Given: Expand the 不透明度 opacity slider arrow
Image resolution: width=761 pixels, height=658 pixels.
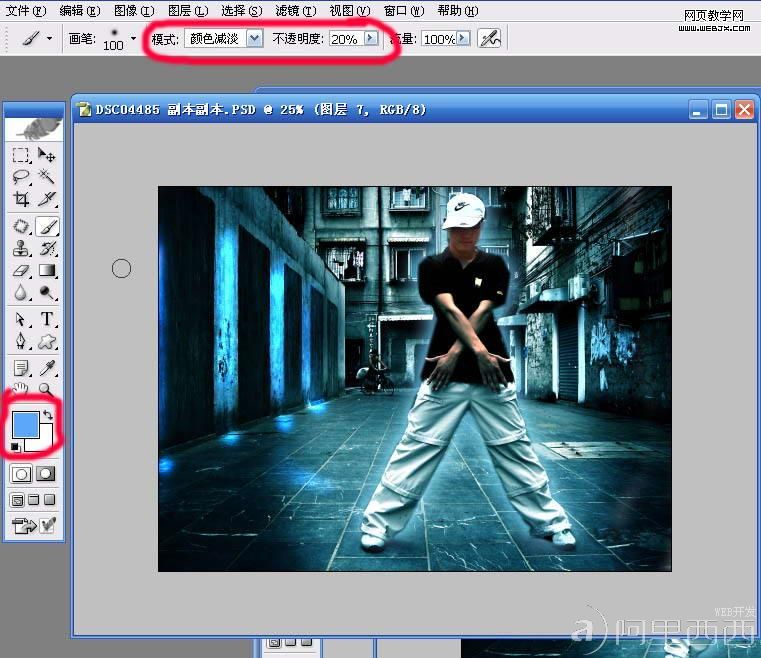Looking at the screenshot, I should 371,39.
